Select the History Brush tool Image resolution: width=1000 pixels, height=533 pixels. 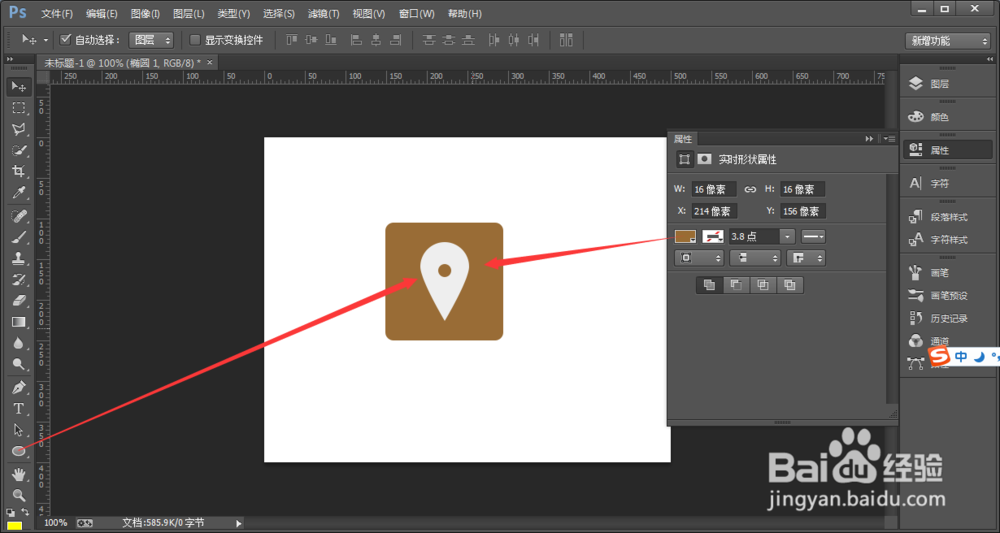18,280
